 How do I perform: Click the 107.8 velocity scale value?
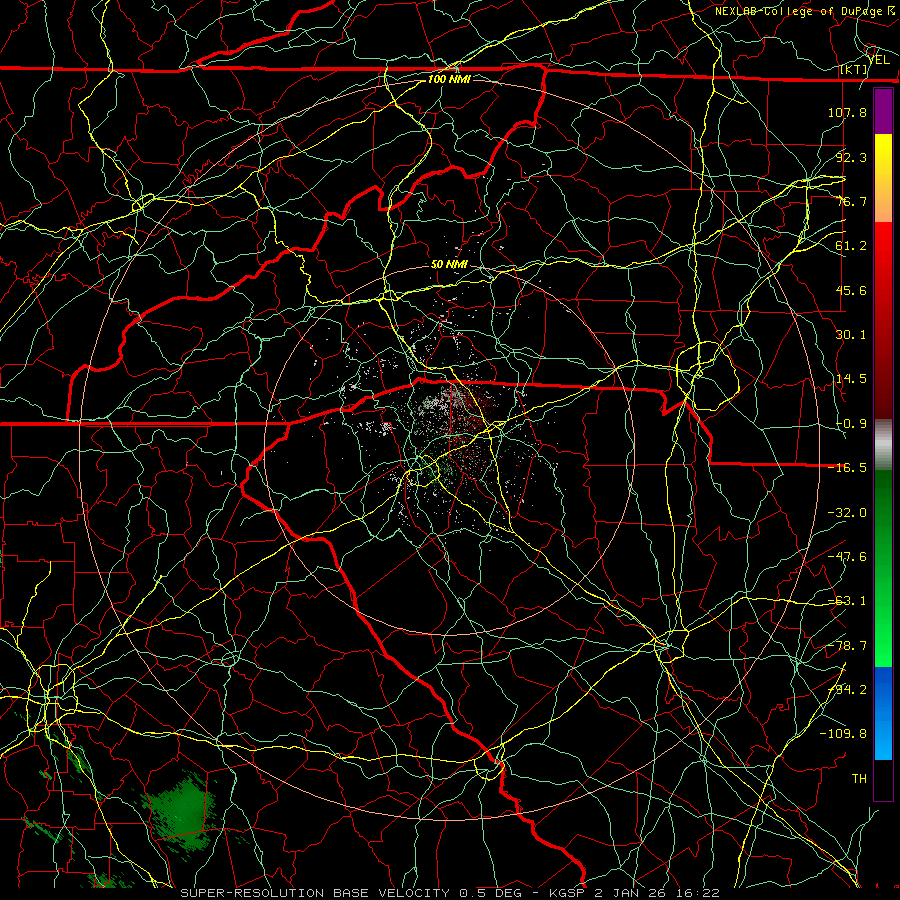847,112
